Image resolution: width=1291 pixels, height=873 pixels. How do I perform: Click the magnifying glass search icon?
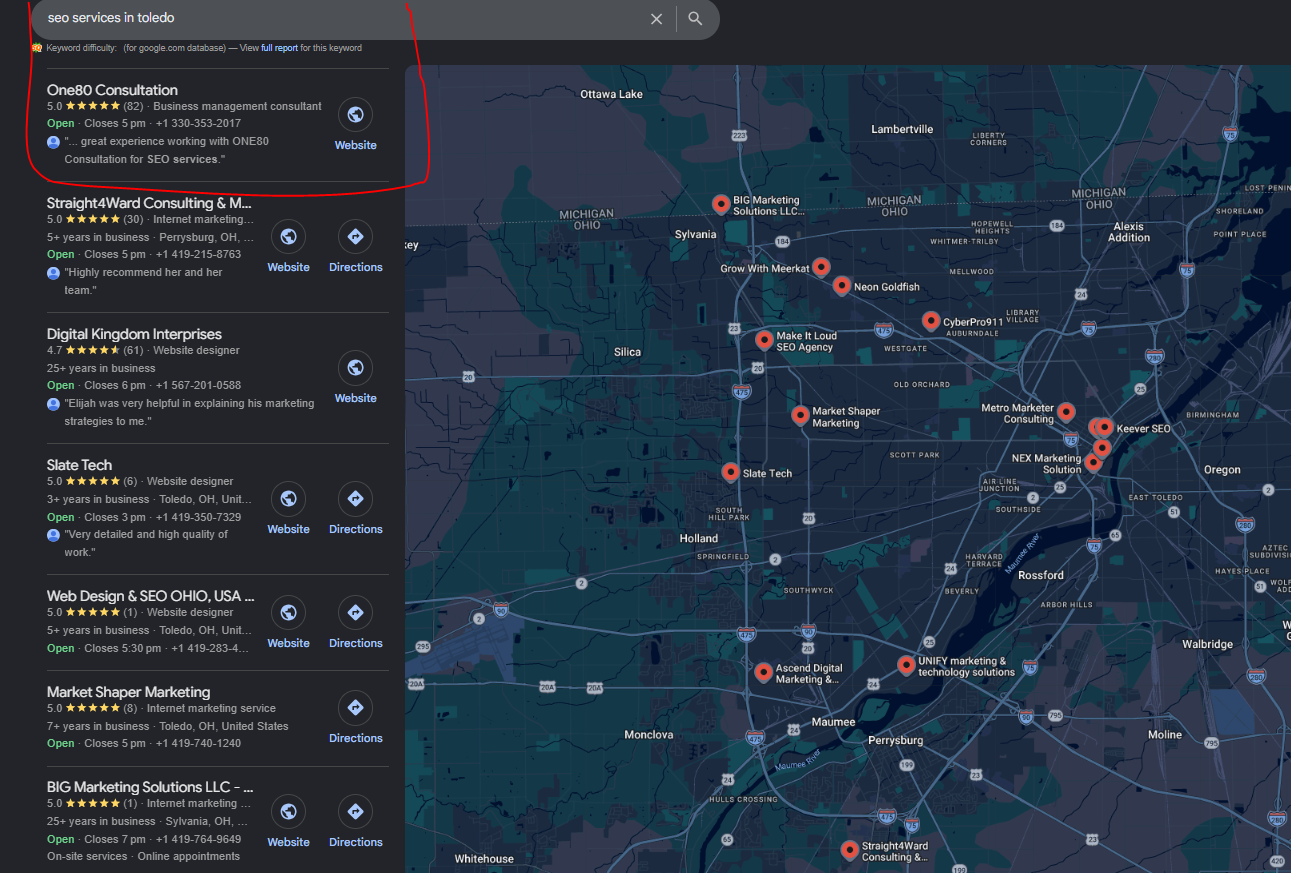[696, 19]
